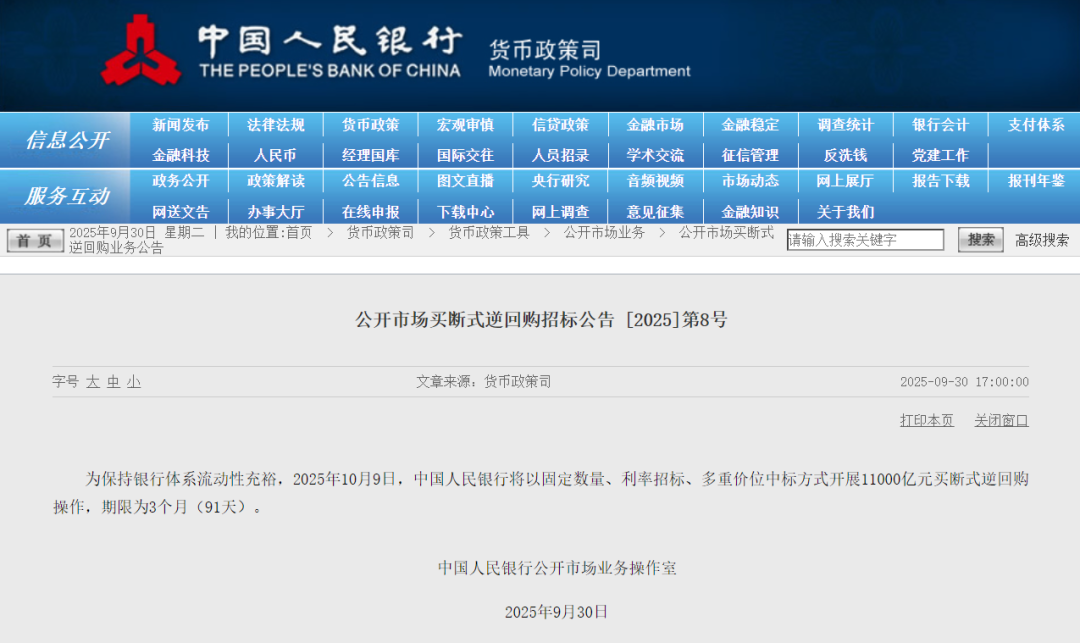This screenshot has height=643, width=1080.
Task: Follow the 货币政策工具 breadcrumb link
Action: pos(488,232)
